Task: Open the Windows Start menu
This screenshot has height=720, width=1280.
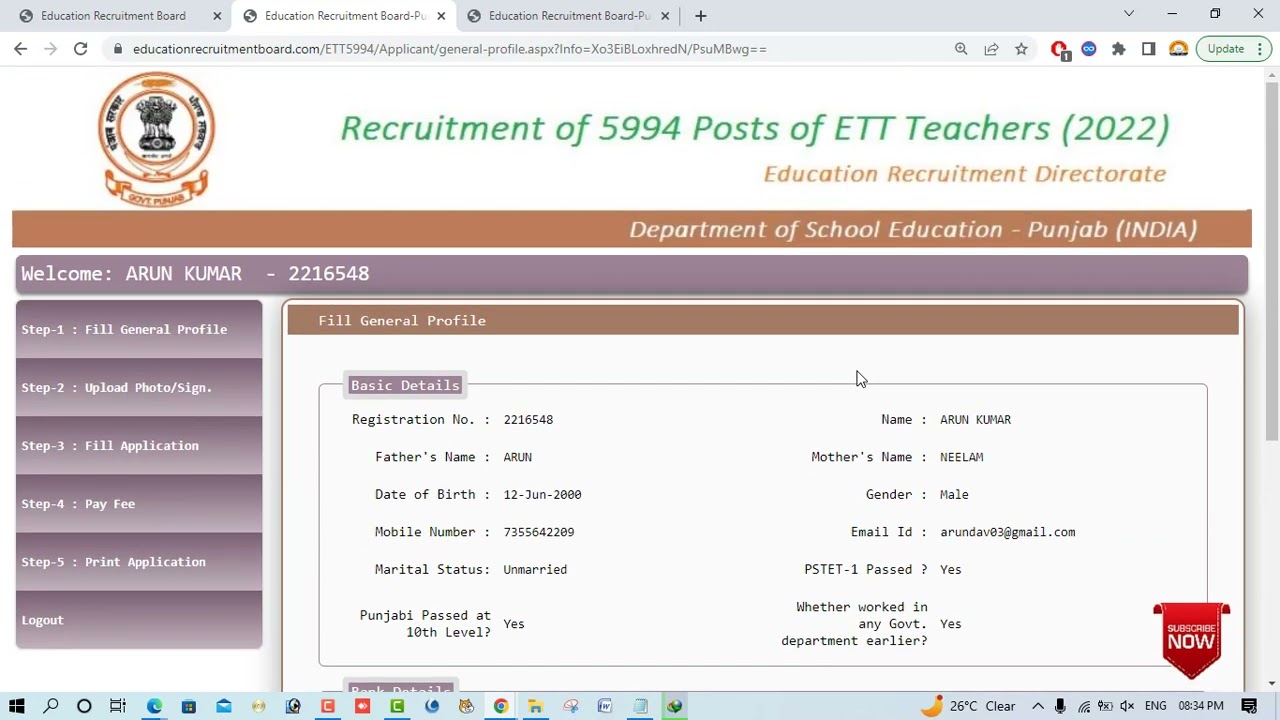Action: coord(16,706)
